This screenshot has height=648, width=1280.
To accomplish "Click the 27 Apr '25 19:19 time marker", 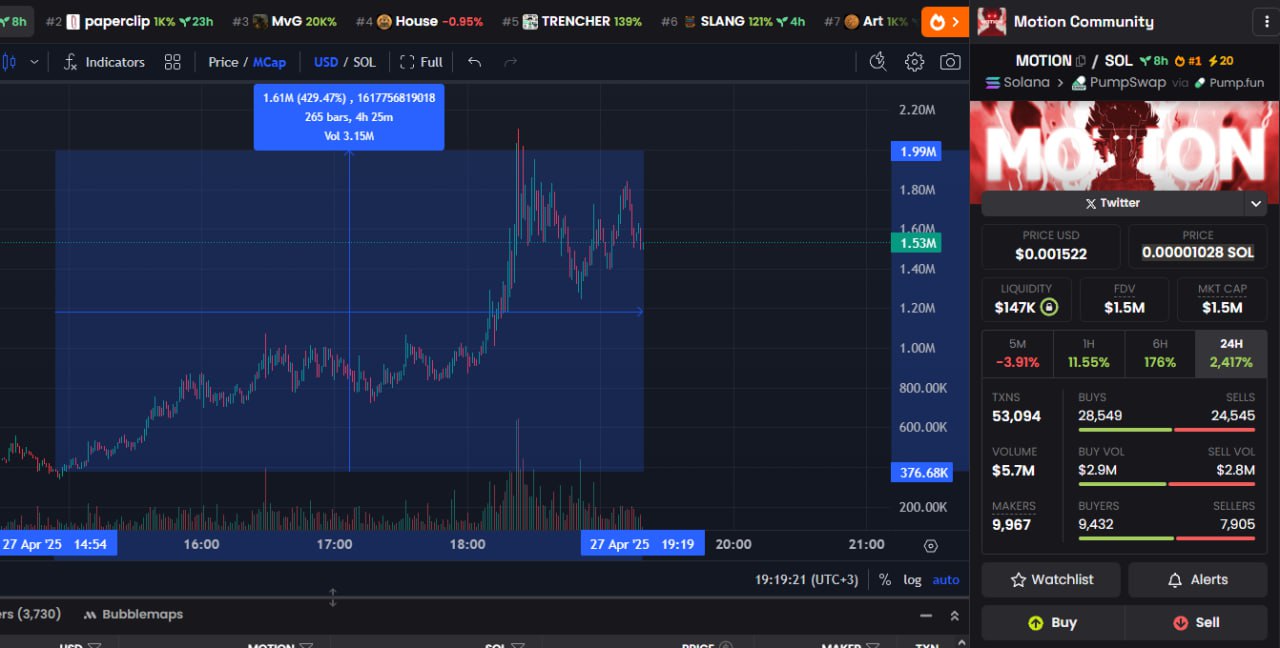I will coord(644,544).
